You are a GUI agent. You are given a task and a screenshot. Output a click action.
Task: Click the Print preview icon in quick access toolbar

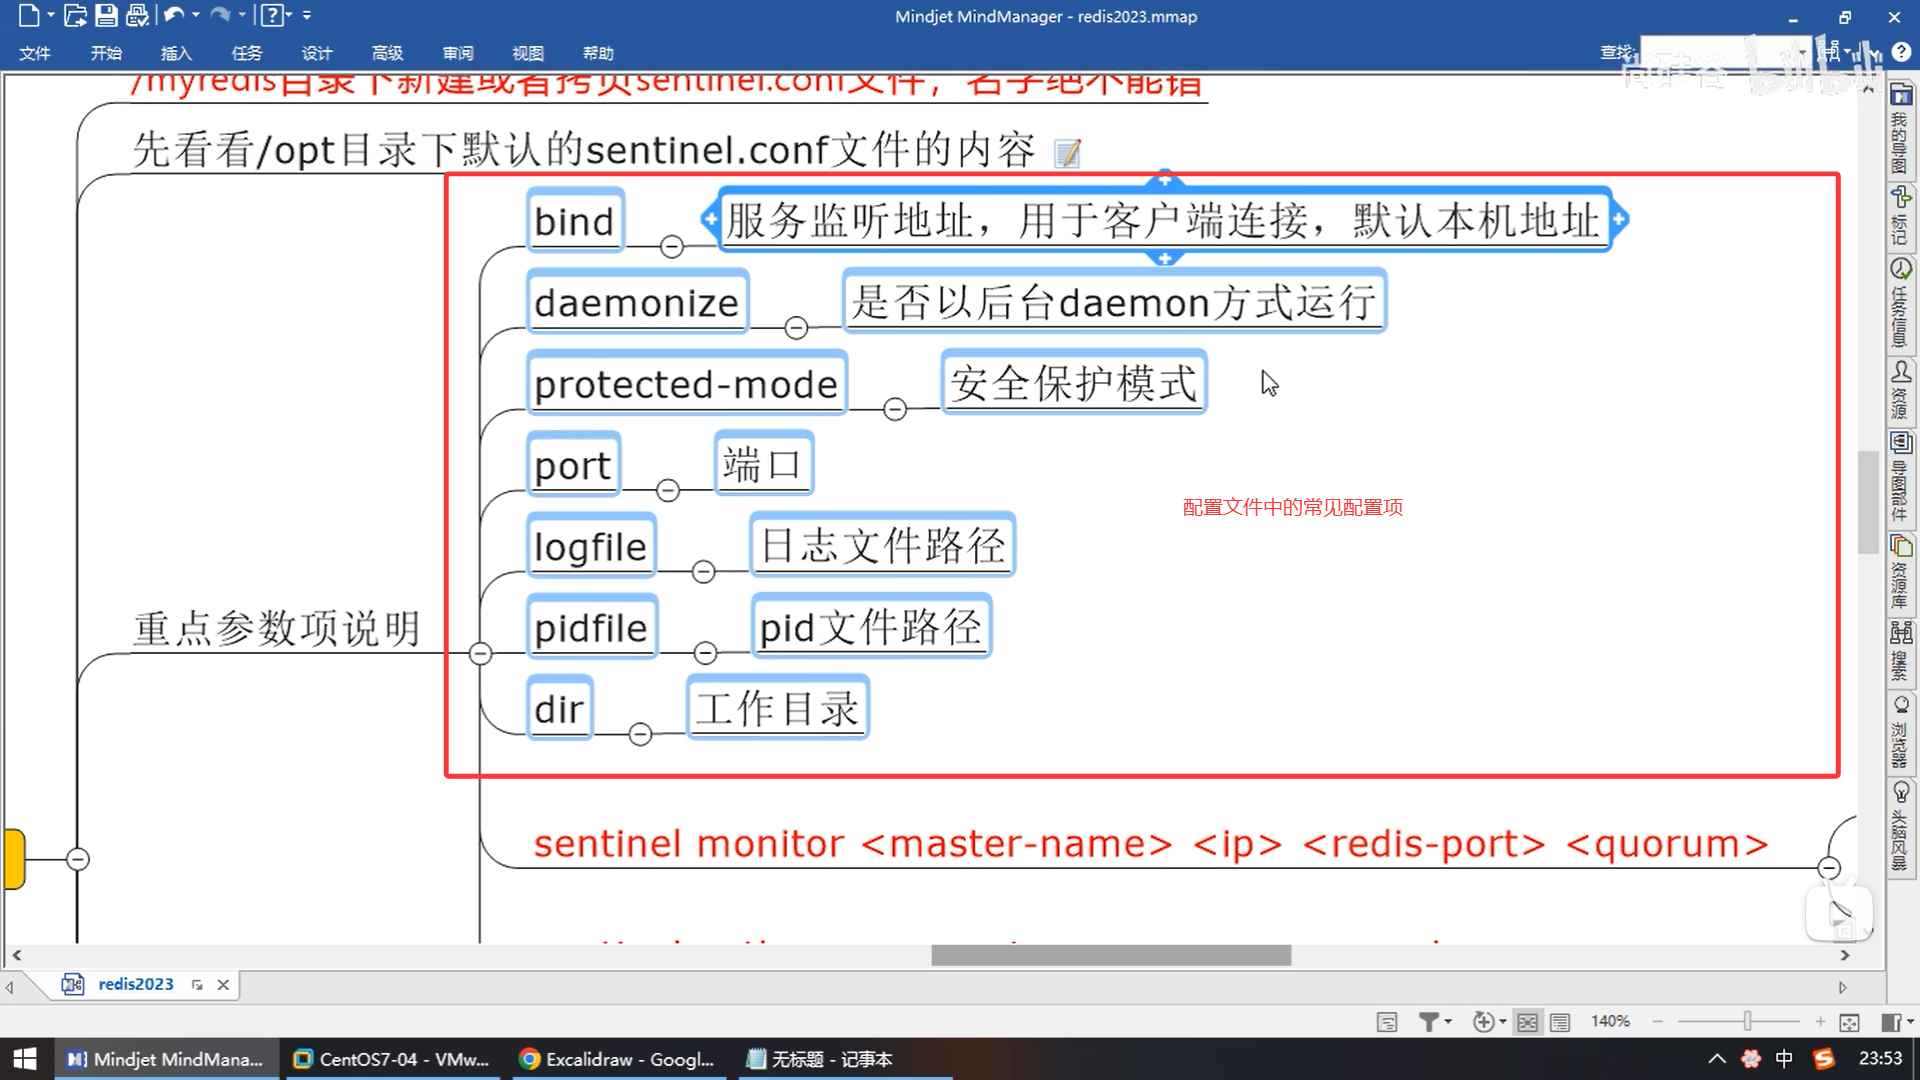pos(137,15)
